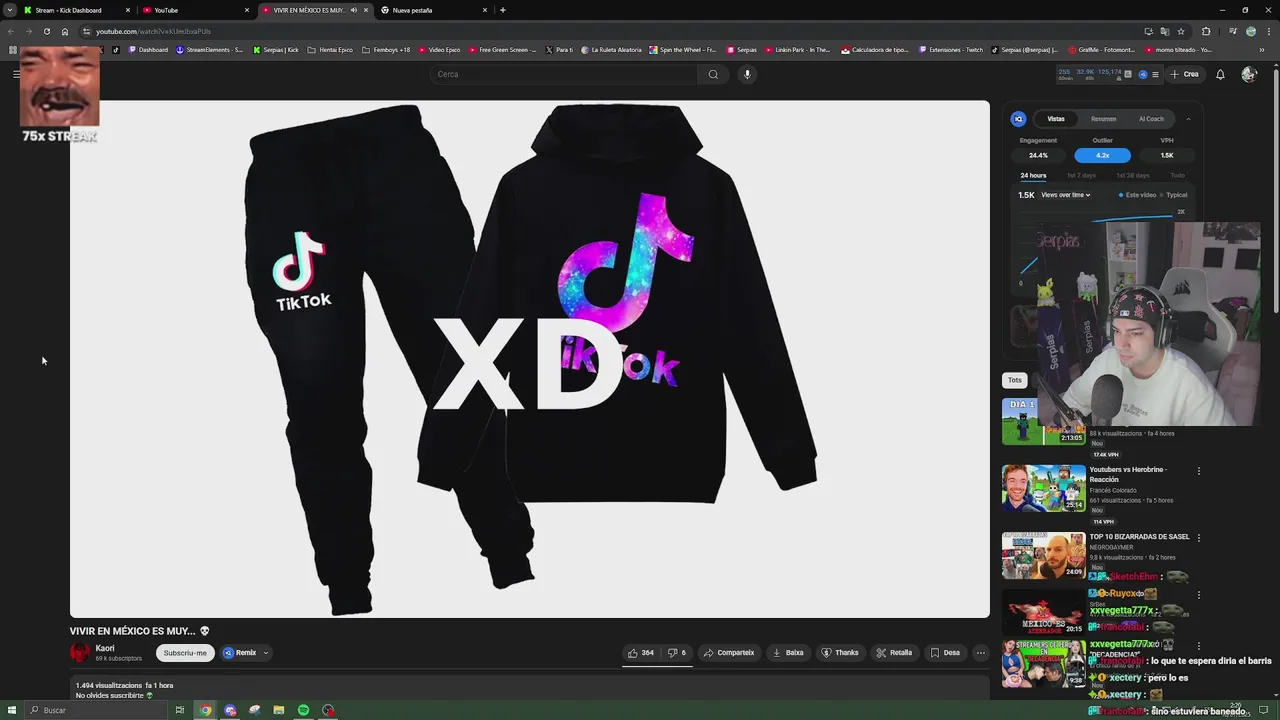Close the VIVIR EN MÉXICO tab
Screen dimensions: 1280x720
pos(366,10)
